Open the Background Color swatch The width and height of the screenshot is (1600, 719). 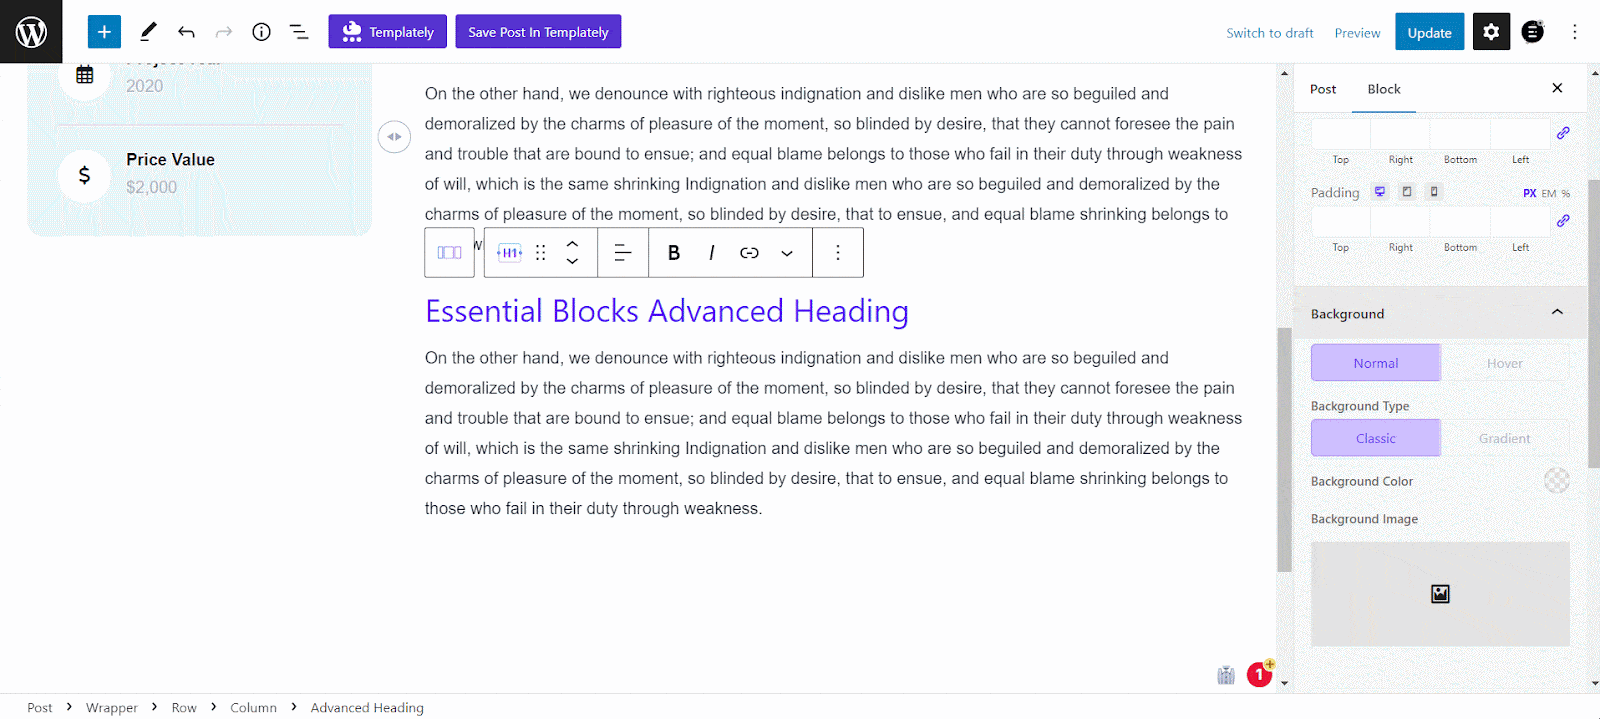1557,481
